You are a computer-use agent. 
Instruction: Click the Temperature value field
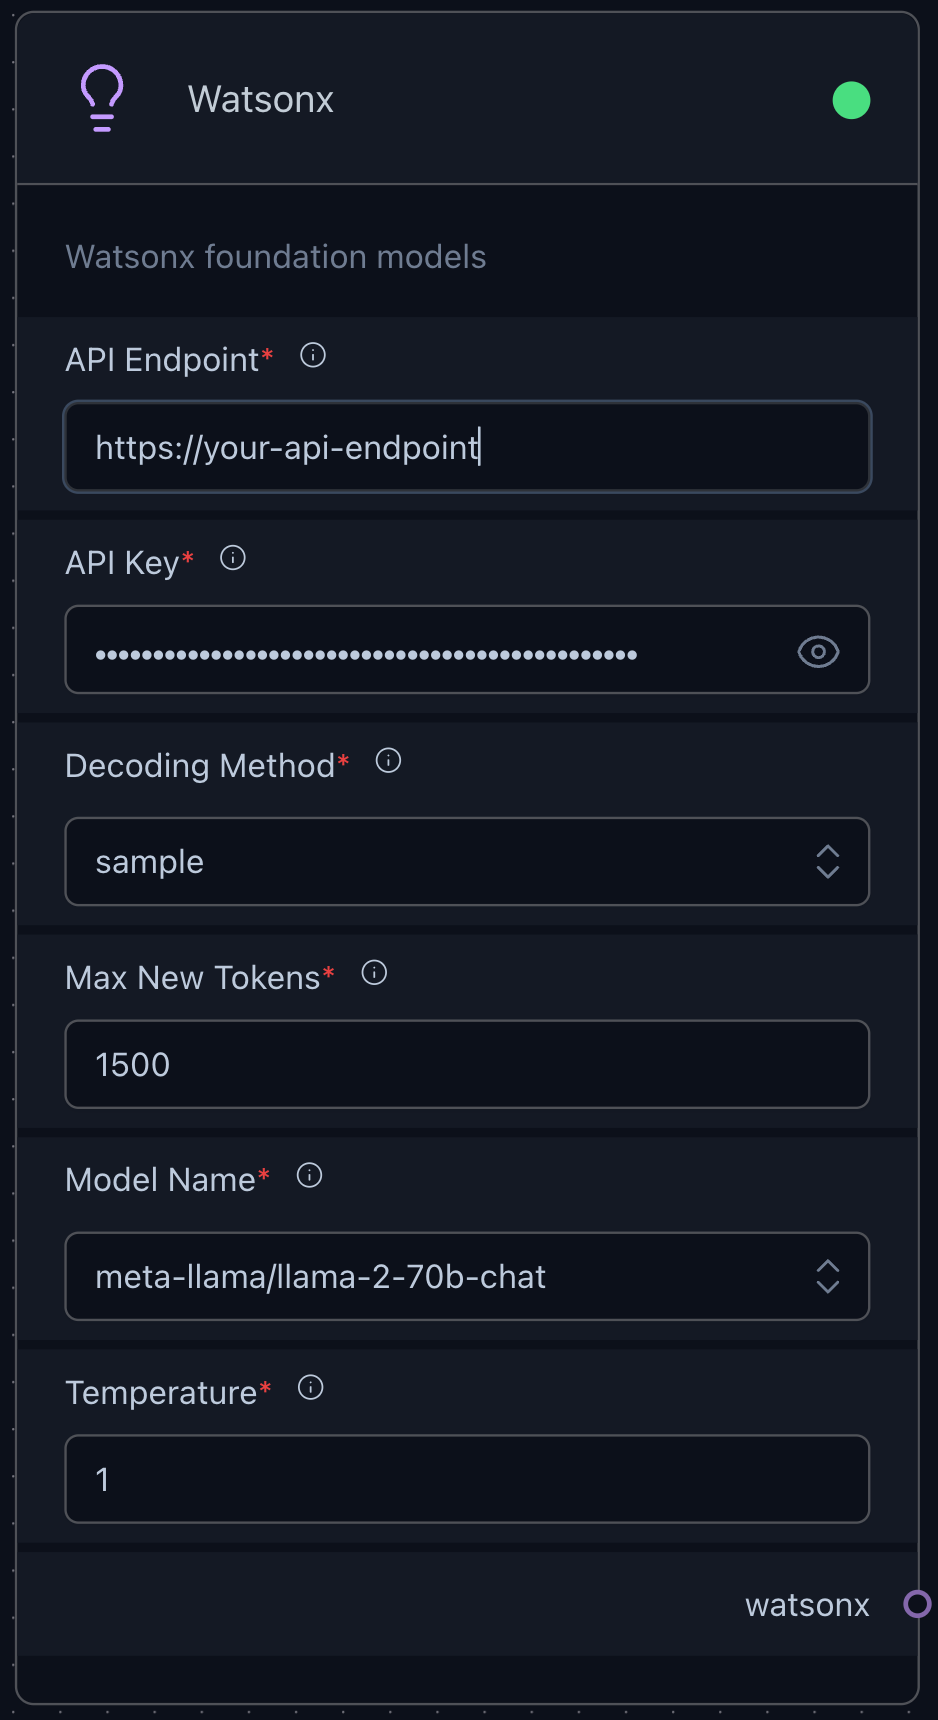[467, 1479]
